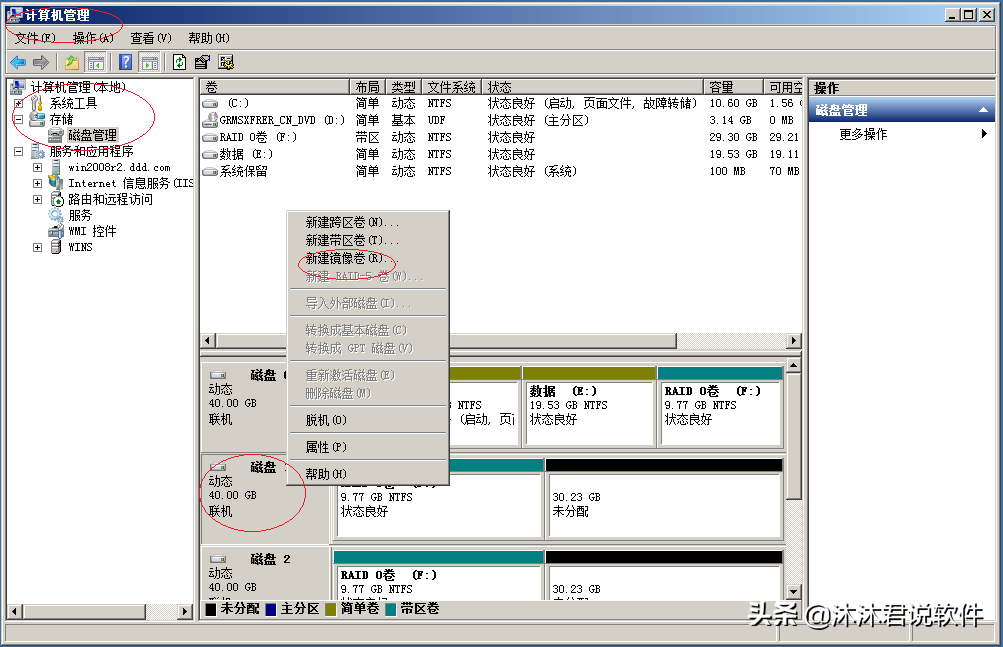The width and height of the screenshot is (1003, 647).
Task: Click the Refresh toolbar icon
Action: (180, 62)
